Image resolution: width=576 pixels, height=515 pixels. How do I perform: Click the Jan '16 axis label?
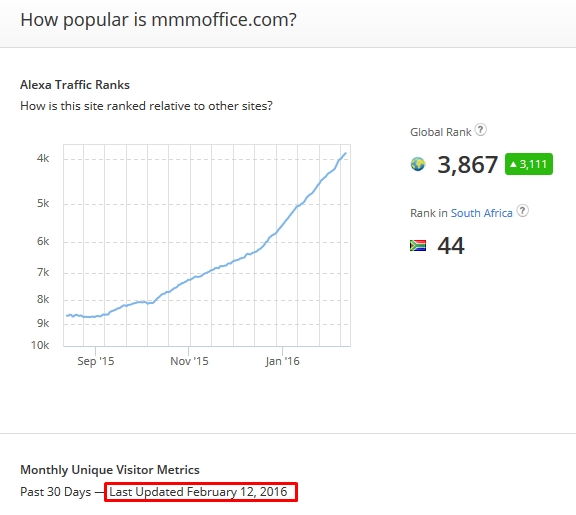coord(282,361)
